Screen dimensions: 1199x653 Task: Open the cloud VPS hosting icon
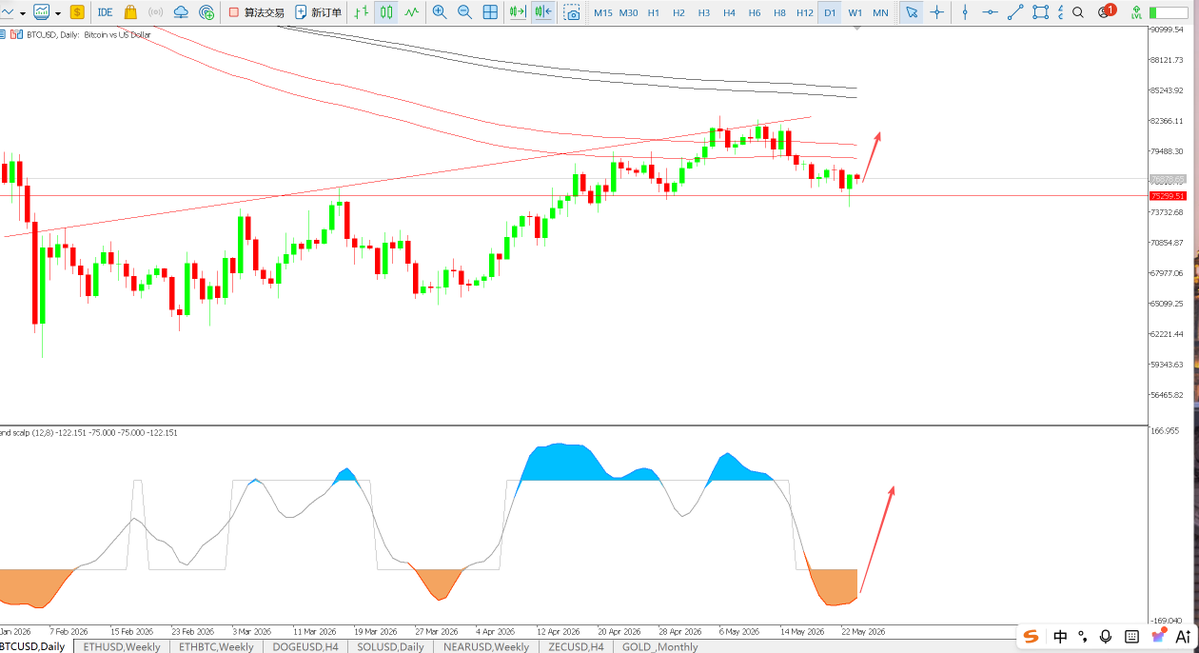pyautogui.click(x=181, y=12)
